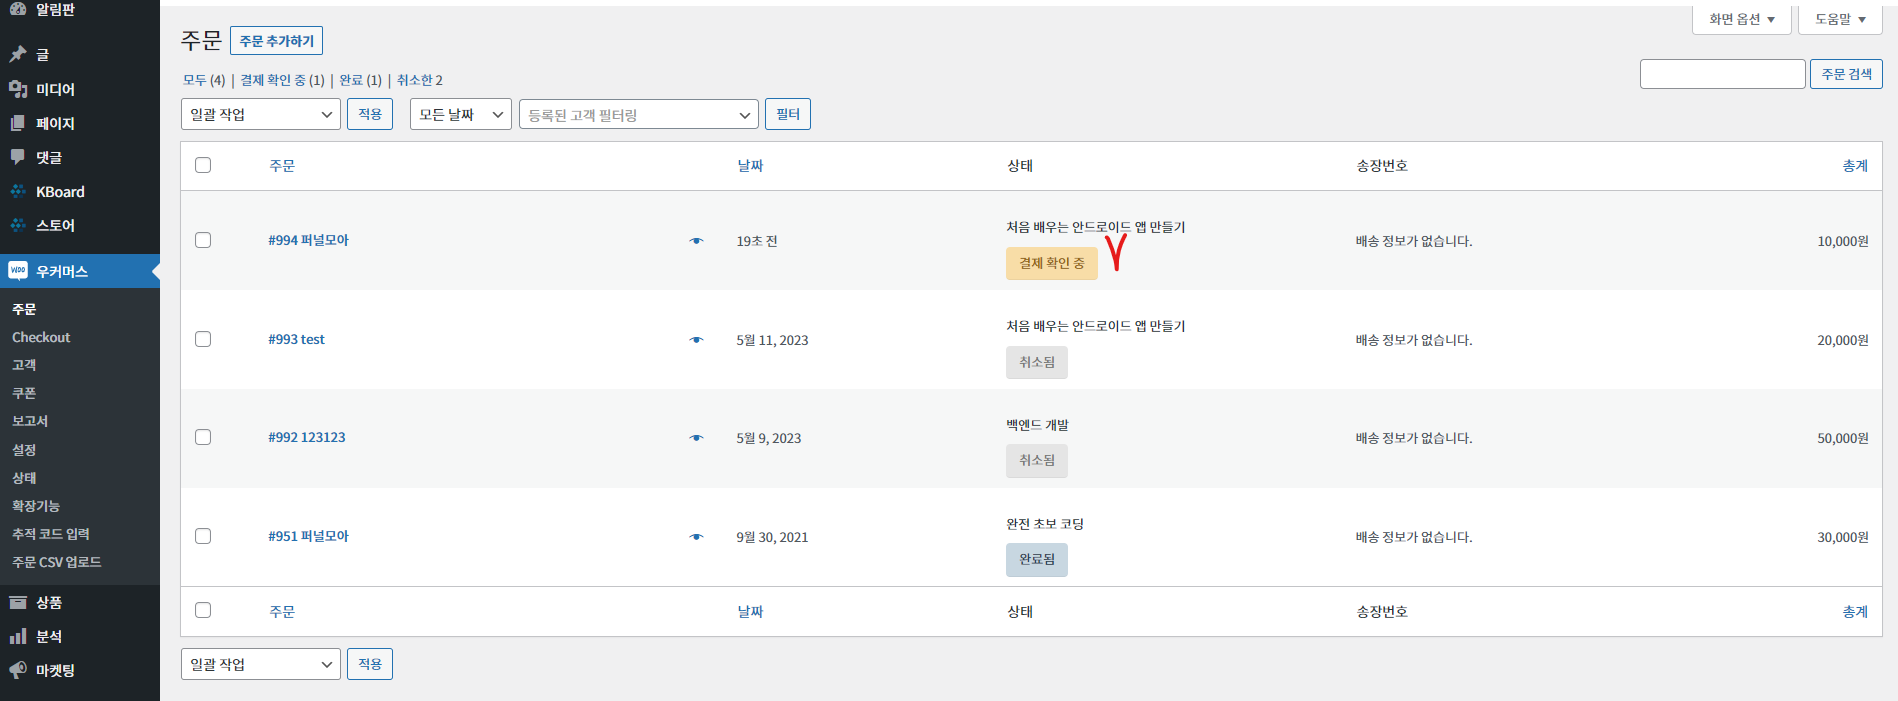Screen dimensions: 1898x701
Task: Open the 확장기능 submenu item
Action: 36,506
